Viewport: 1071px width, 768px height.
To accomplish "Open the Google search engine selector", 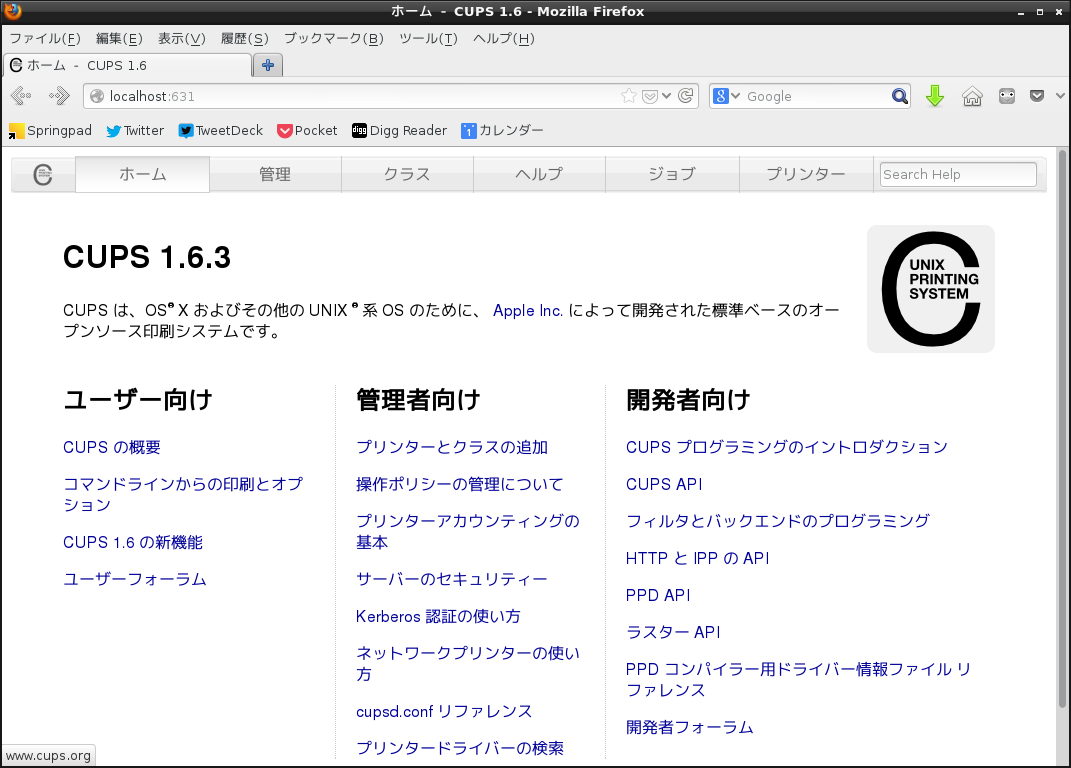I will coord(727,96).
